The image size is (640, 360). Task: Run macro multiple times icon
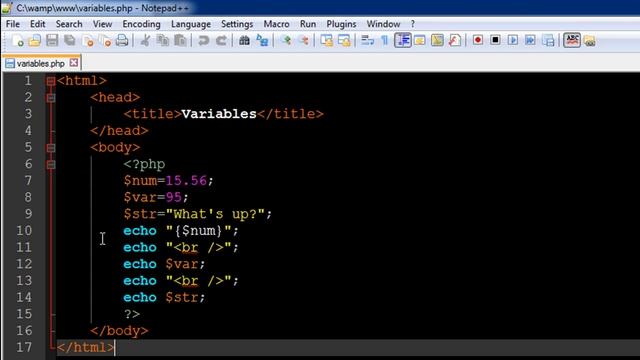point(530,40)
